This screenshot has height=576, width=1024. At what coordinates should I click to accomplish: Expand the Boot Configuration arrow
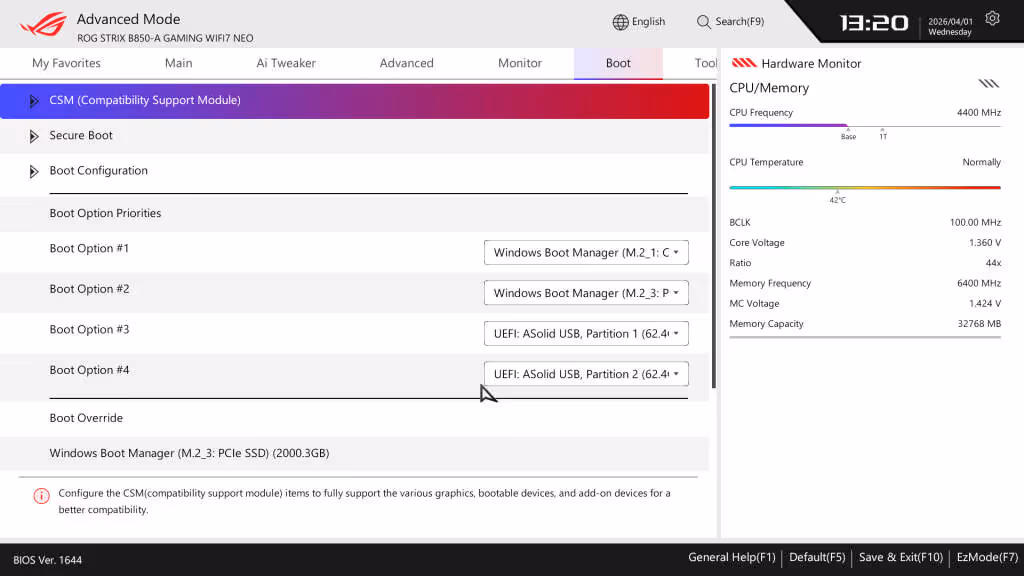click(x=33, y=171)
